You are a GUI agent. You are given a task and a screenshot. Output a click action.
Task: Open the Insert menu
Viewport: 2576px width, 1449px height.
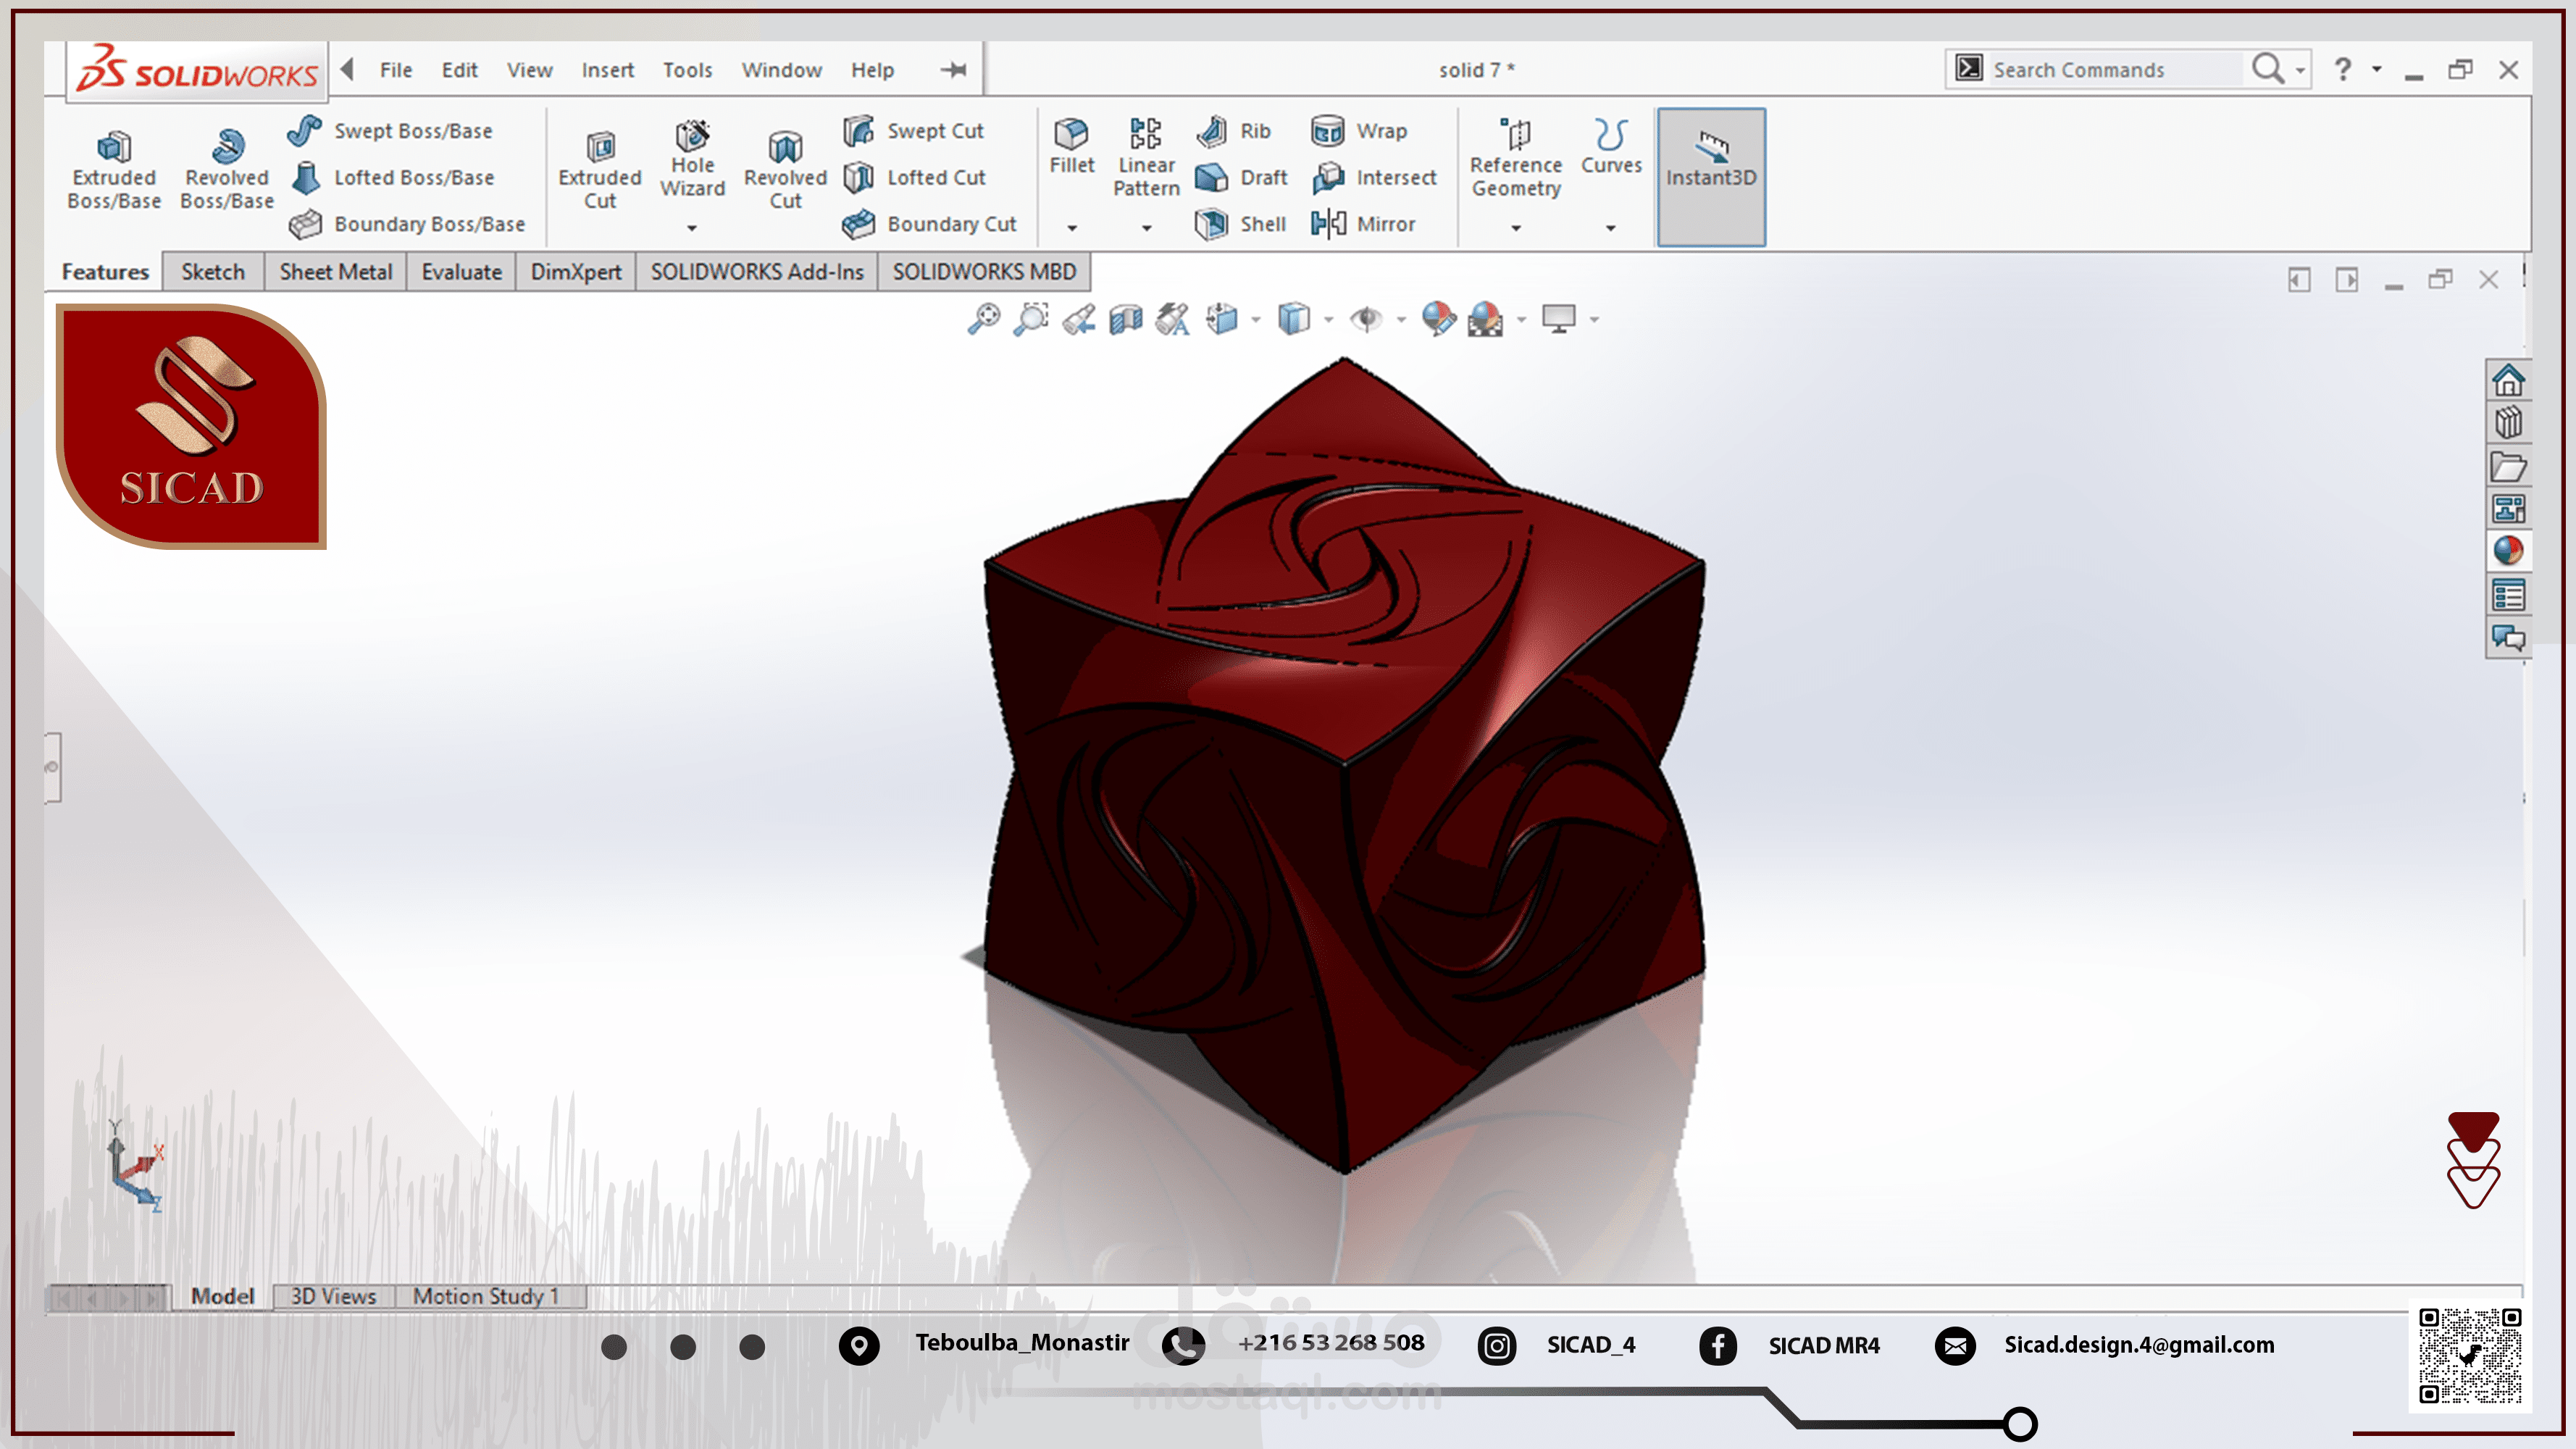click(x=607, y=69)
